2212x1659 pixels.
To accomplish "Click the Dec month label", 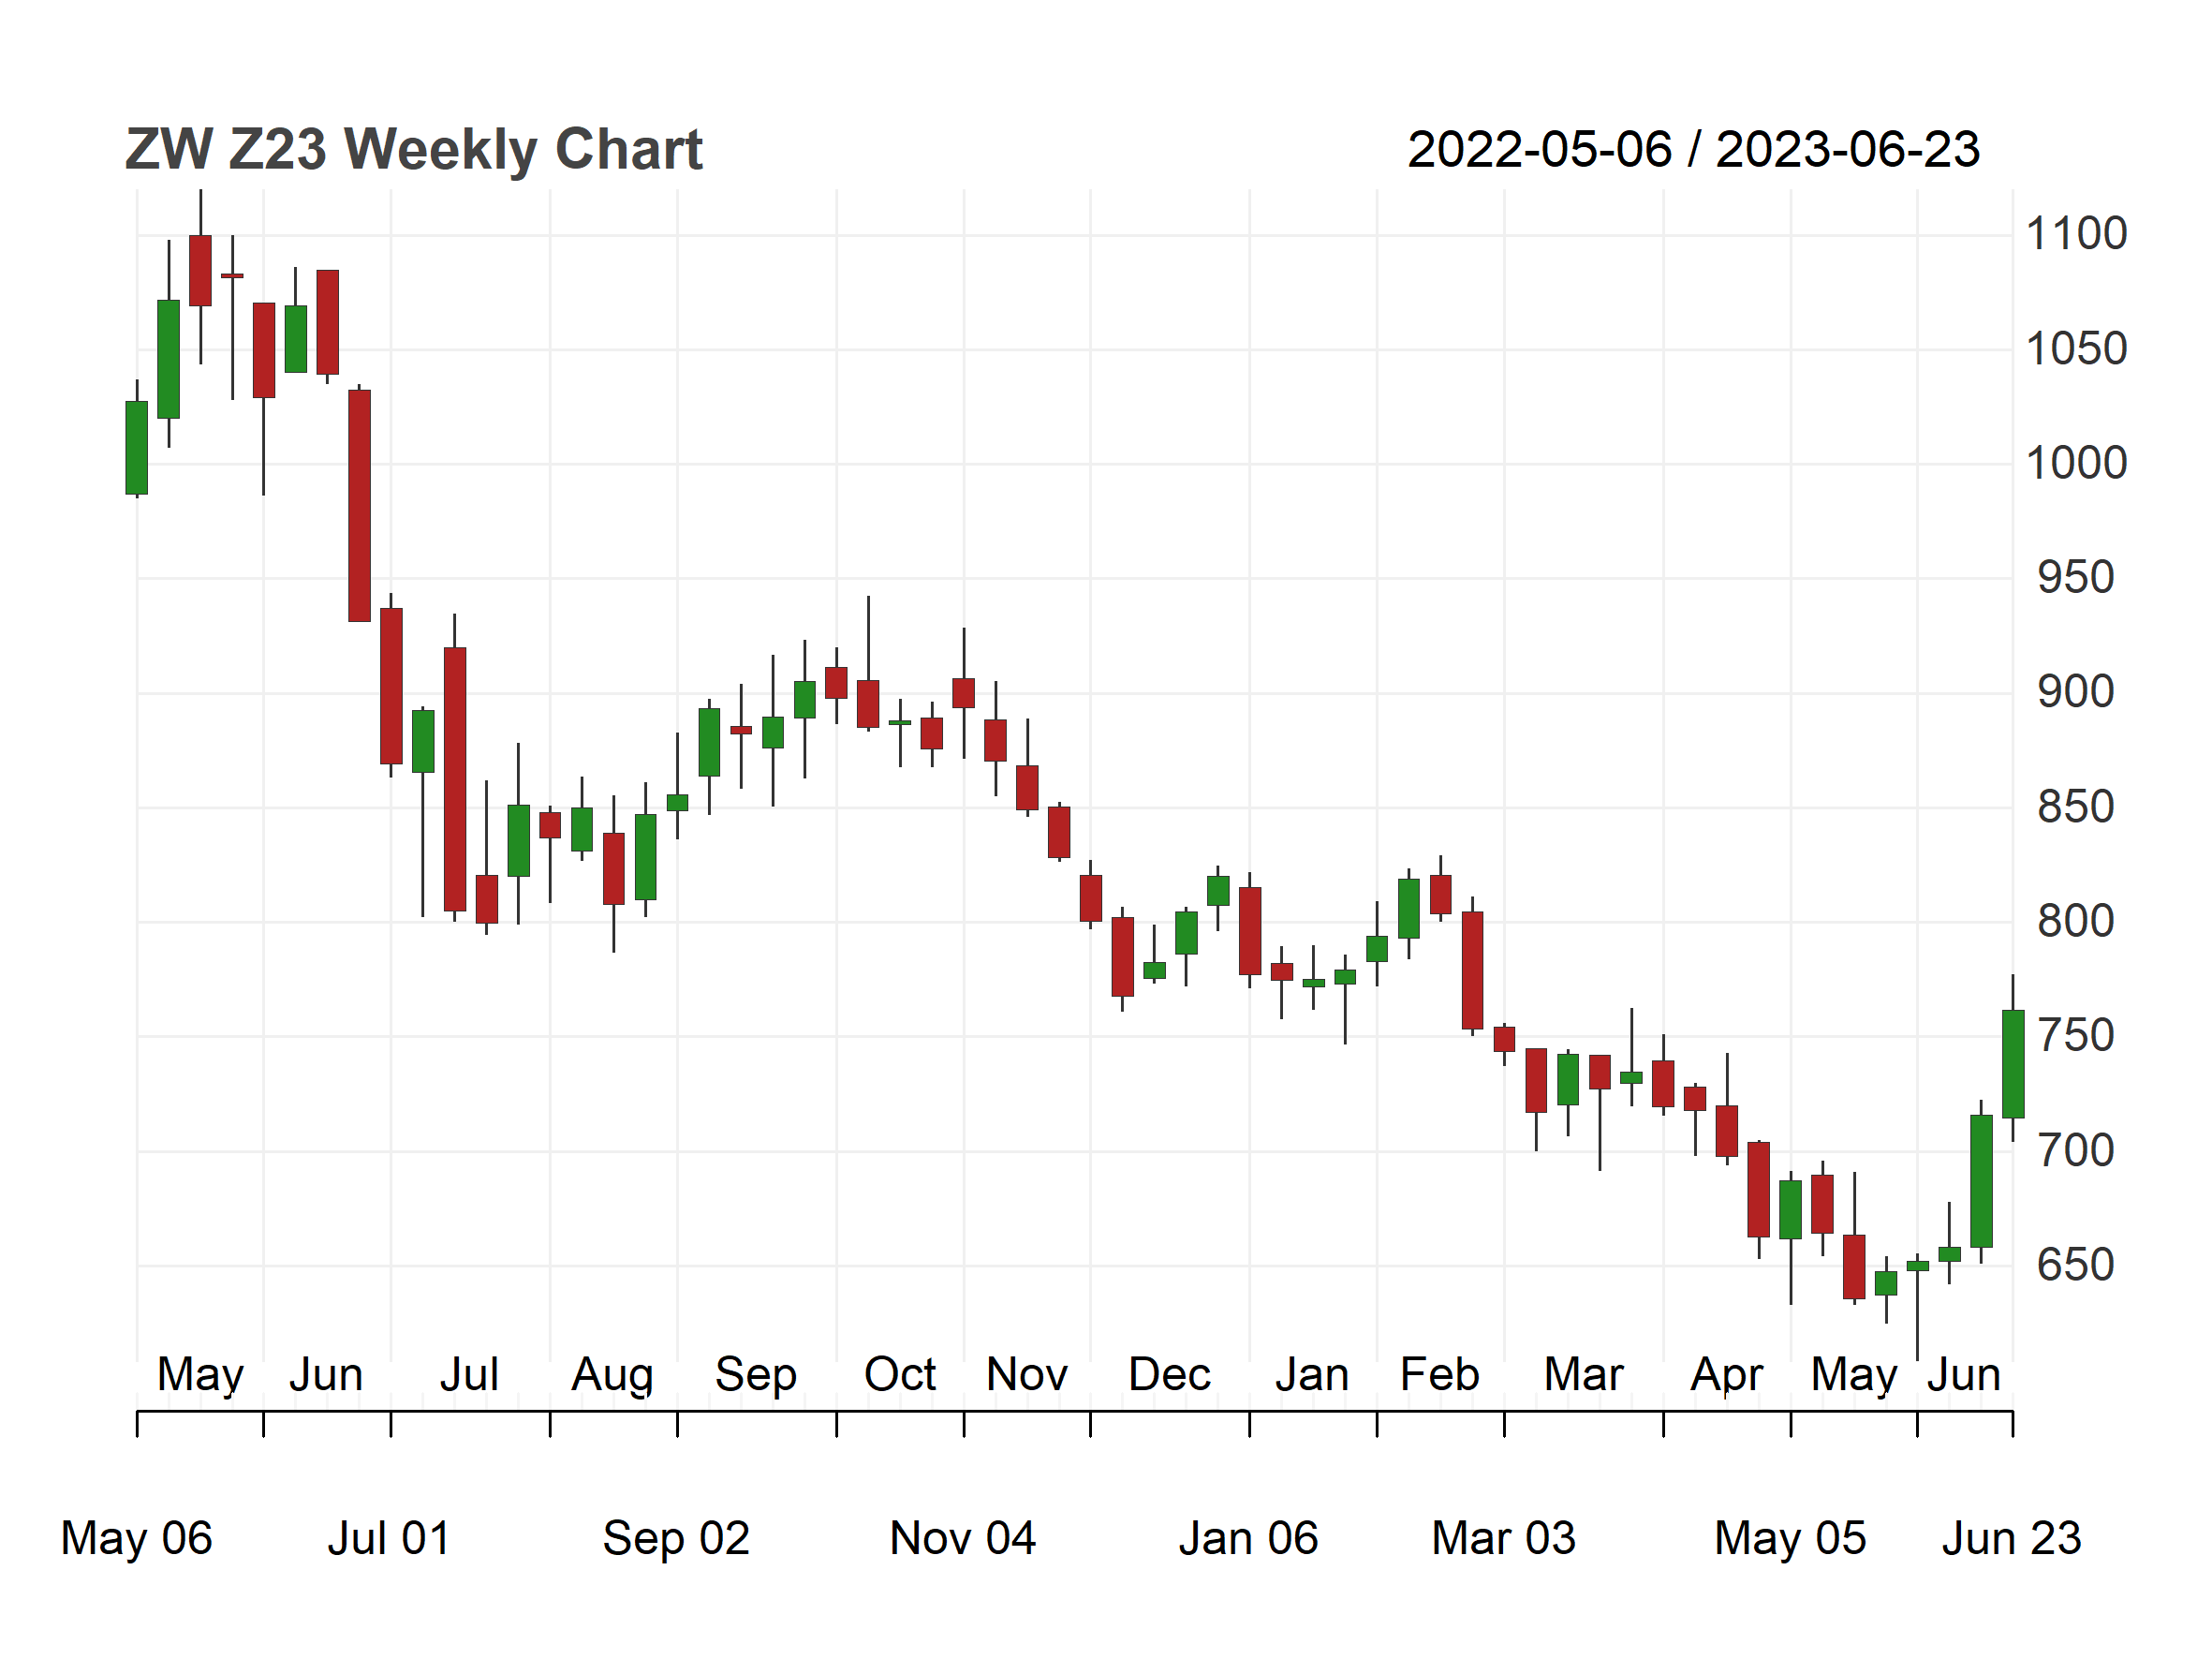I will (x=1169, y=1374).
